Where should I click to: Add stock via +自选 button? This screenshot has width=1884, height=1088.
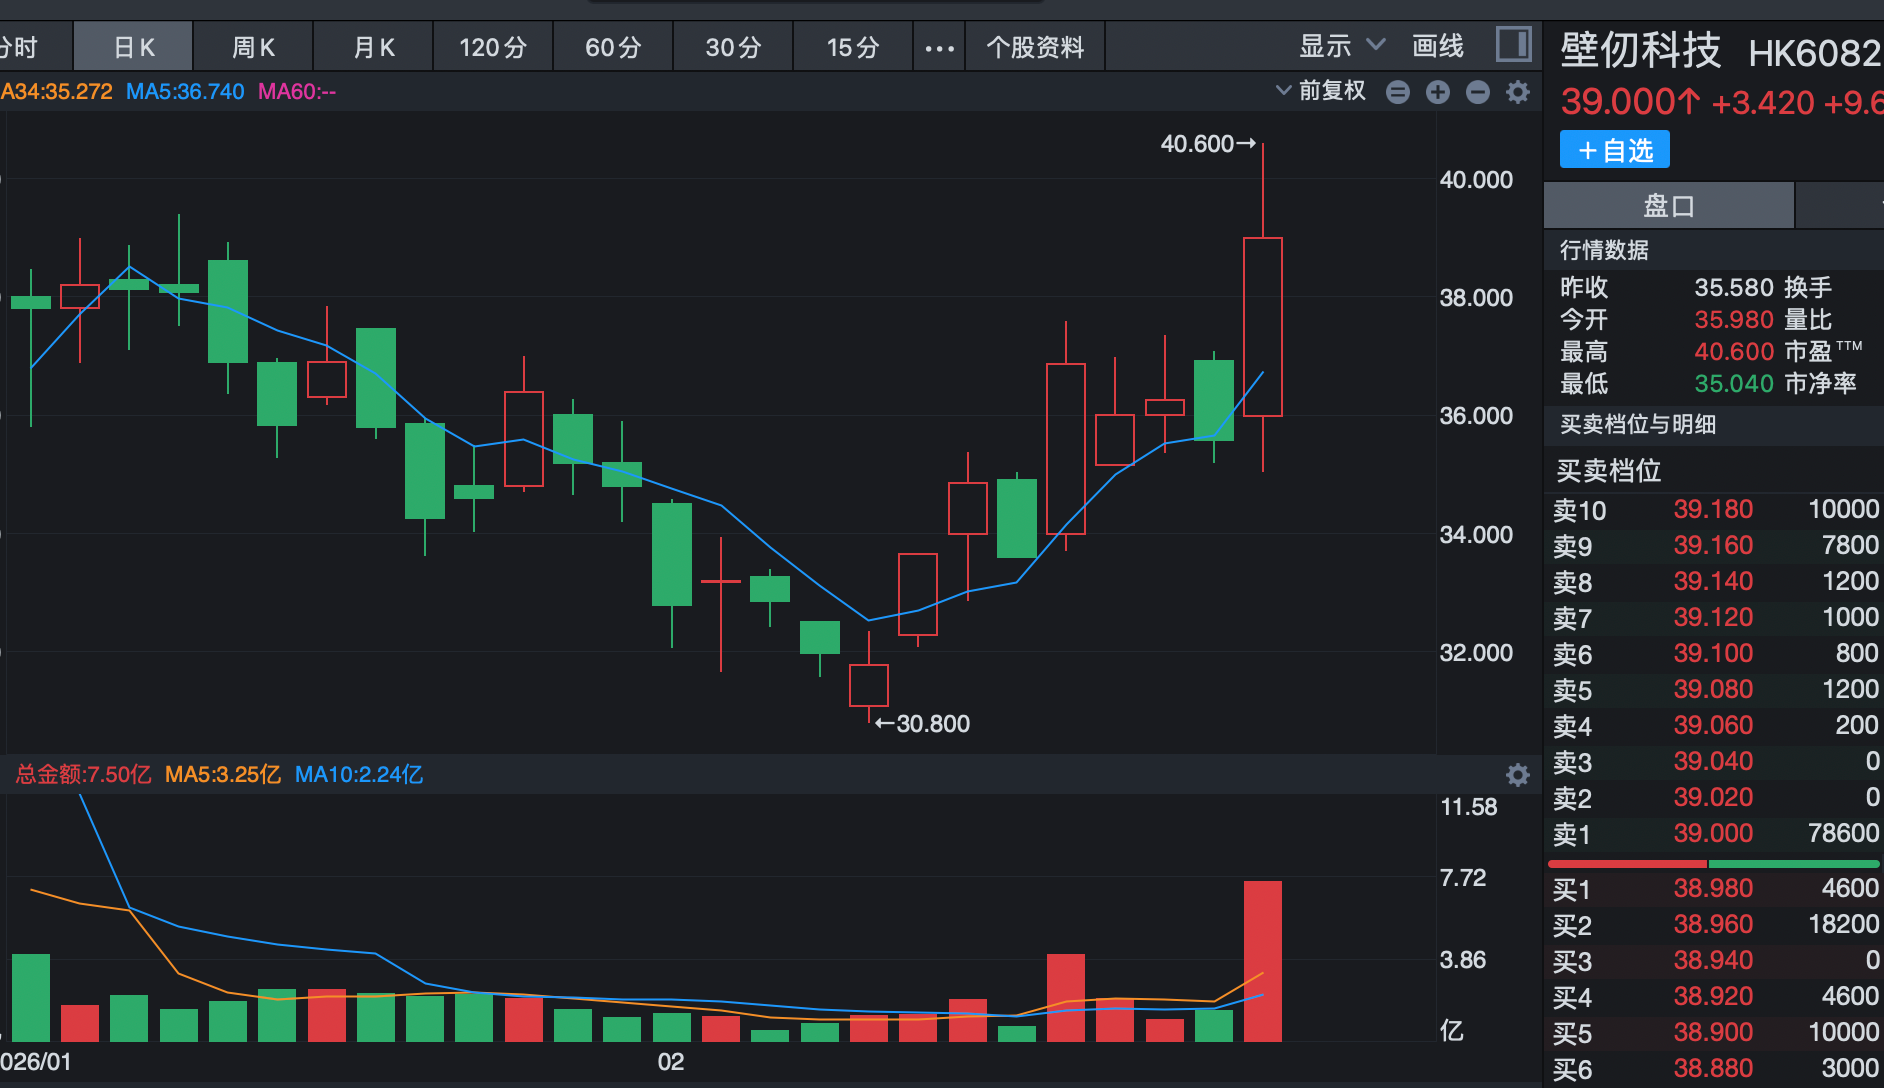[1614, 151]
